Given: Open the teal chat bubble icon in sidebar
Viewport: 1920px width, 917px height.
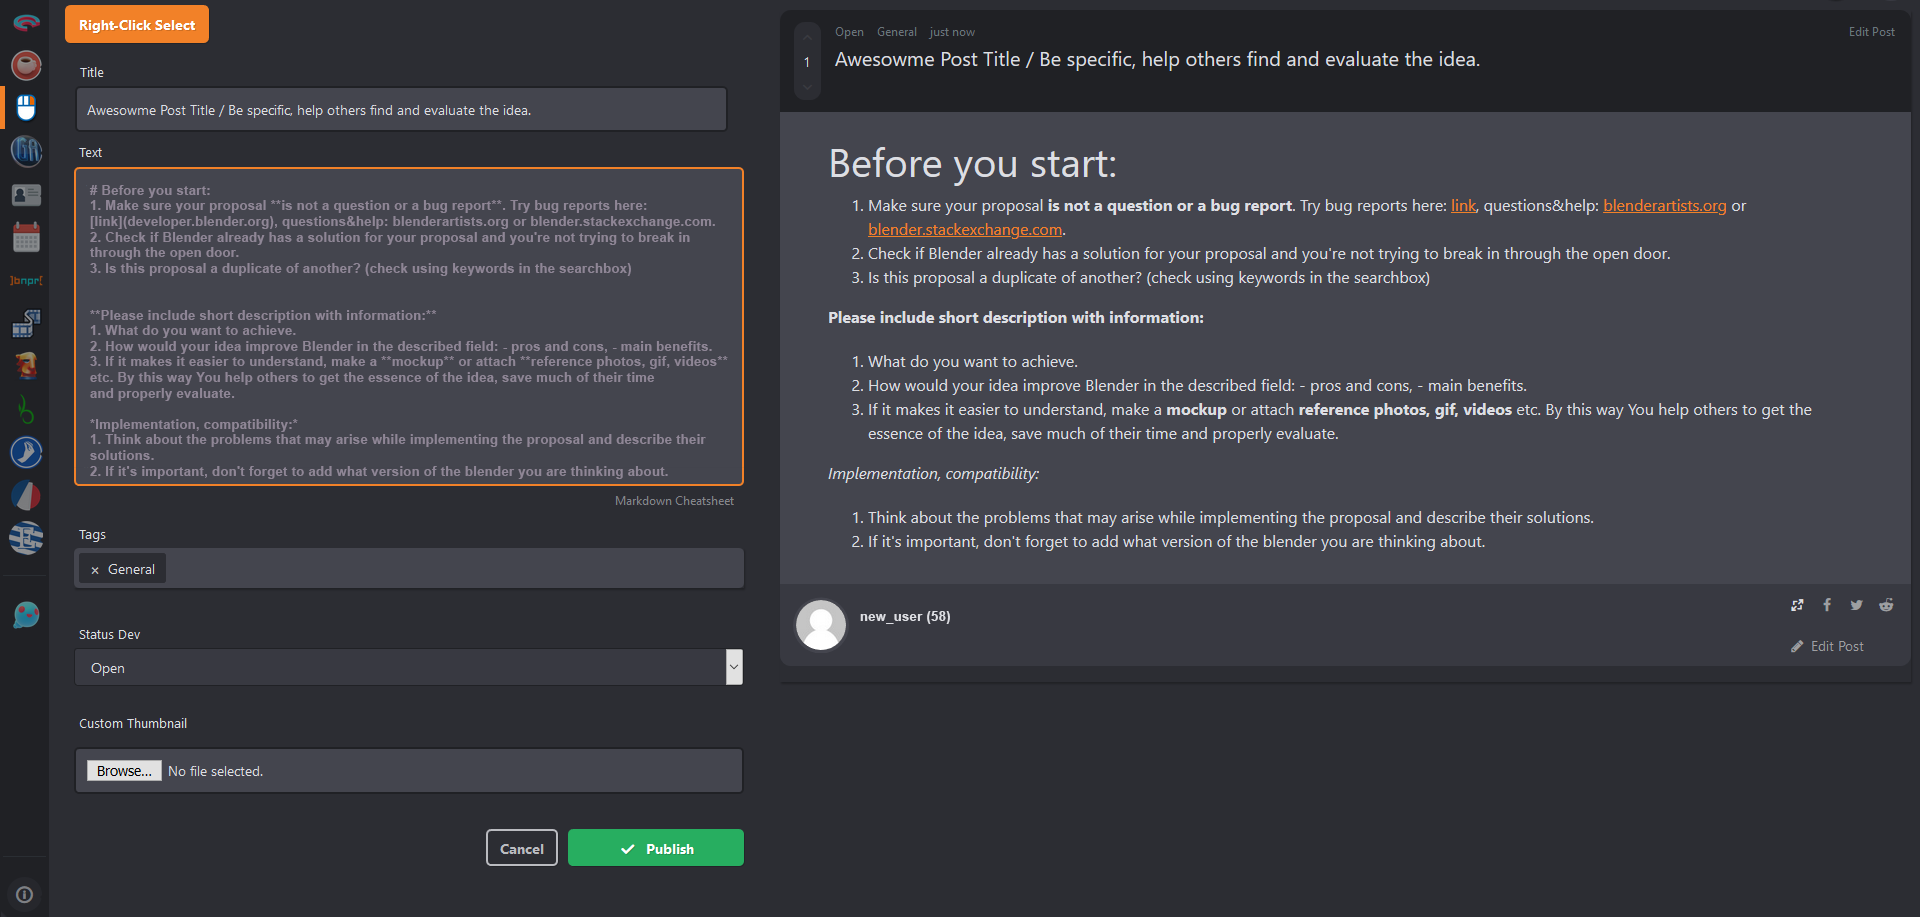Looking at the screenshot, I should click(26, 615).
